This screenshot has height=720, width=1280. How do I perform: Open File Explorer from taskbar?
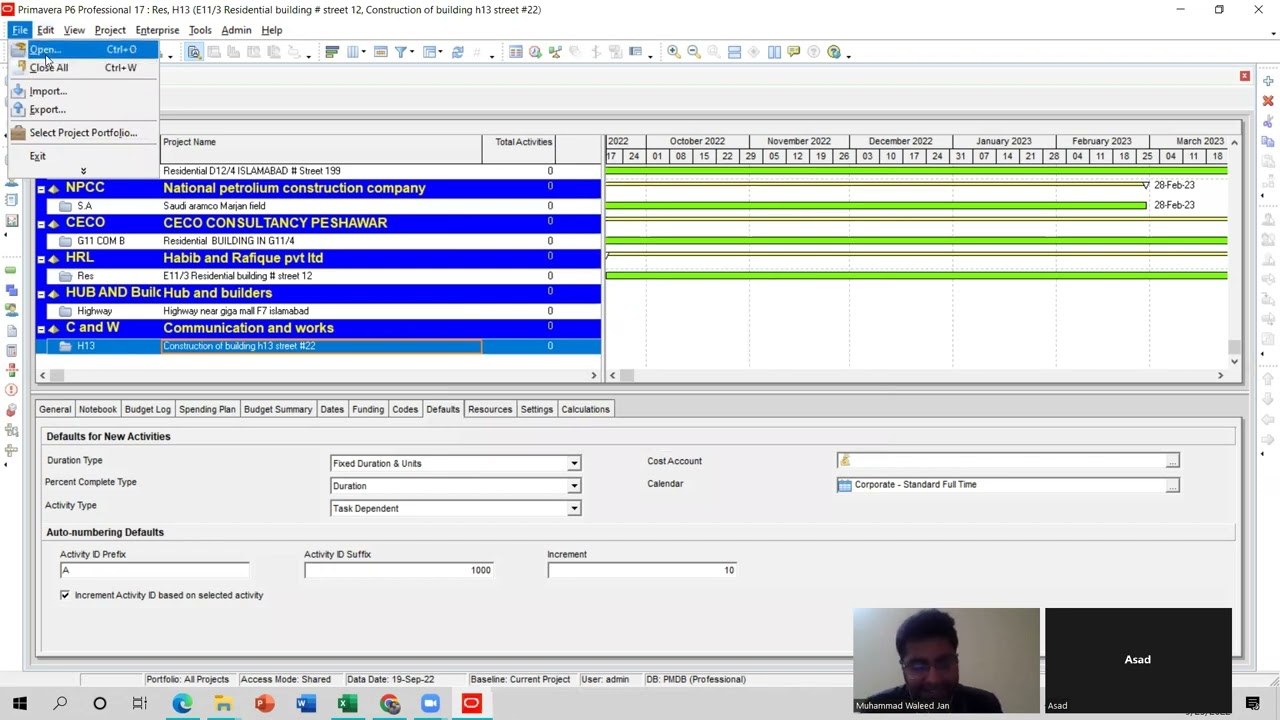pyautogui.click(x=223, y=704)
